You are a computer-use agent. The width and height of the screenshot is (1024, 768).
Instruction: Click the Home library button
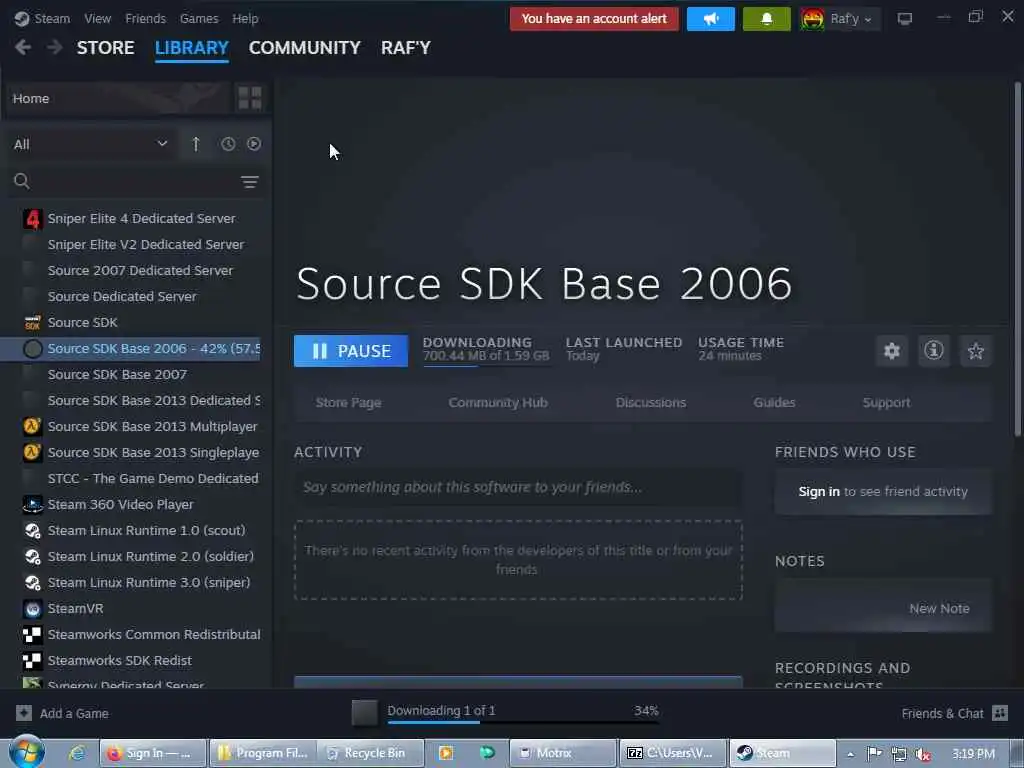[x=118, y=98]
